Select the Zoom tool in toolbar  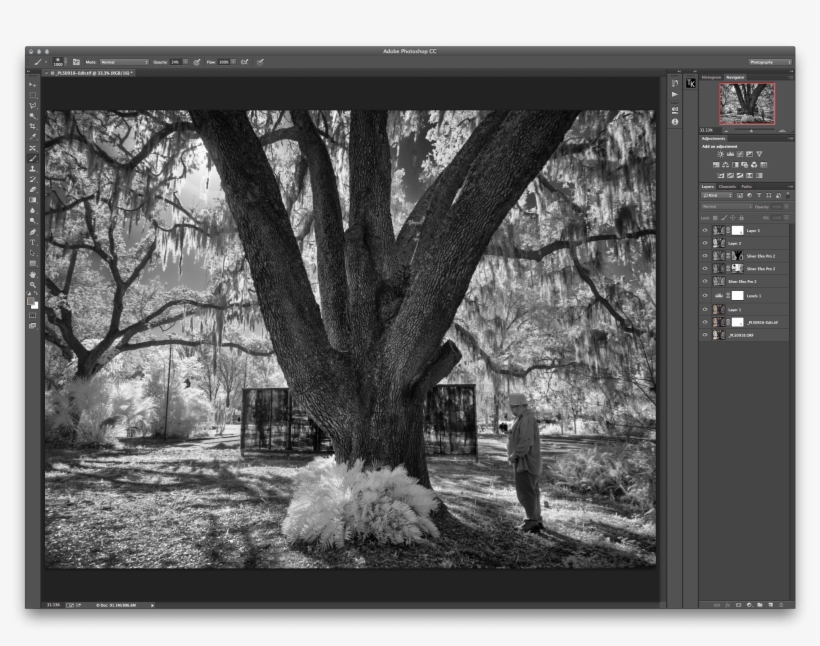(x=32, y=284)
